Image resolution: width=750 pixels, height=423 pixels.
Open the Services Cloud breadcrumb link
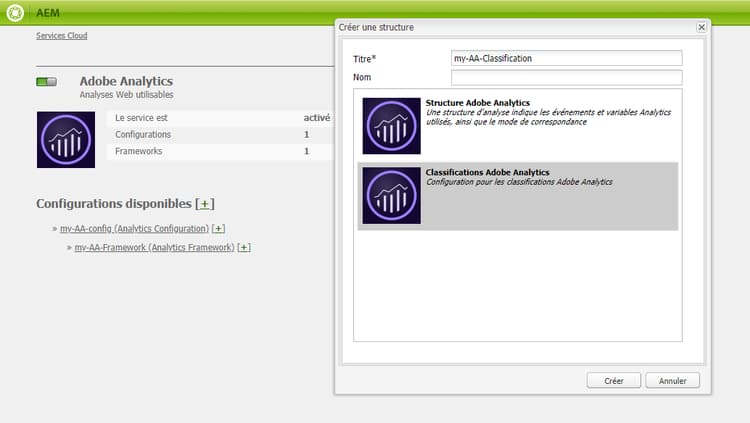coord(62,35)
